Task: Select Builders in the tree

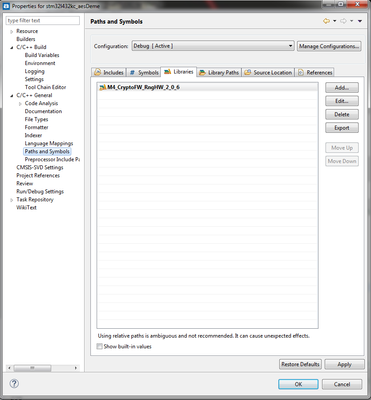Action: pos(26,39)
